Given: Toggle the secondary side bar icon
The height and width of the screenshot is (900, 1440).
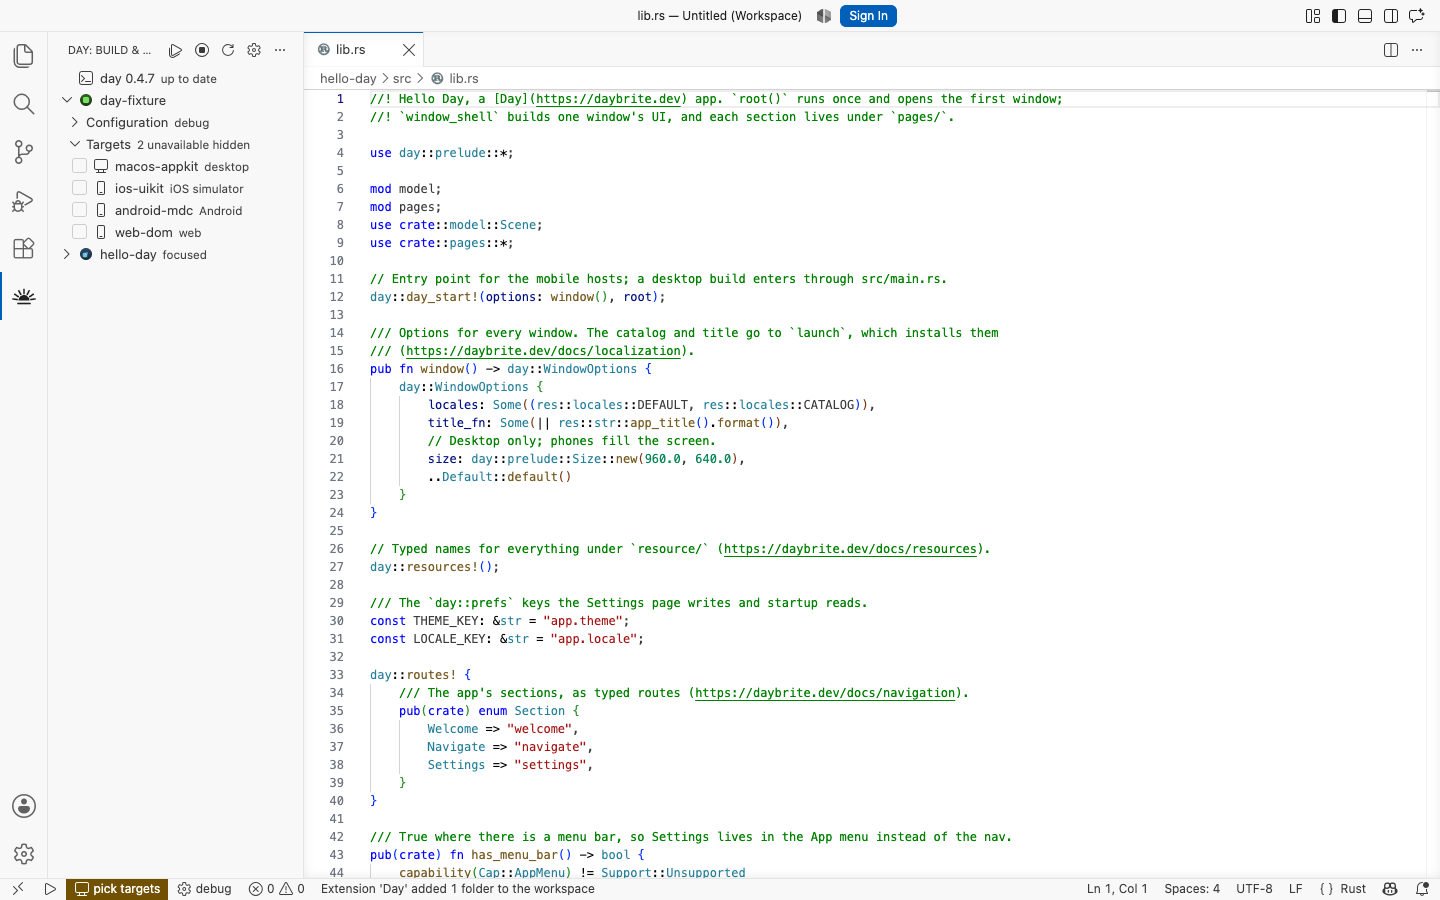Looking at the screenshot, I should [x=1391, y=16].
